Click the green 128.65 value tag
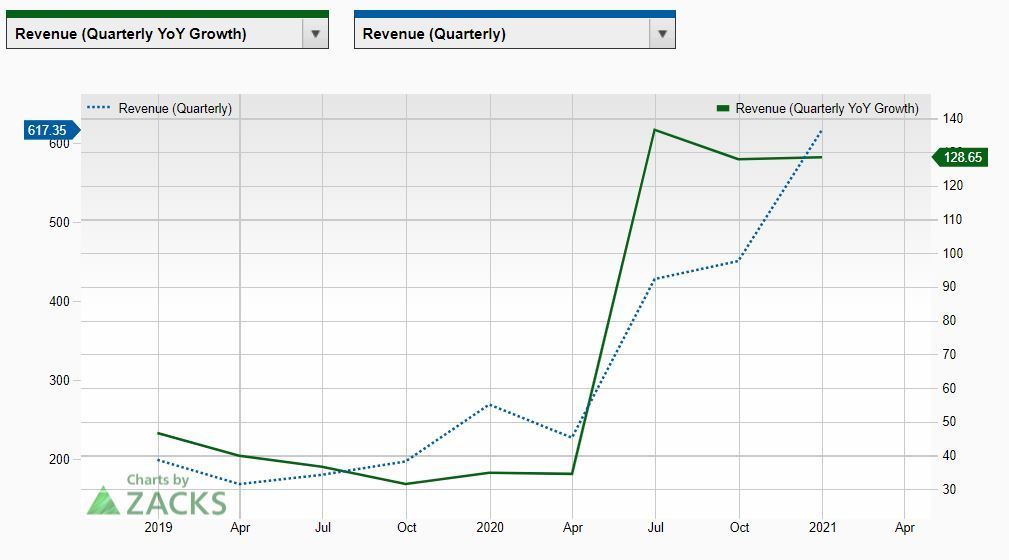1009x560 pixels. pos(962,157)
